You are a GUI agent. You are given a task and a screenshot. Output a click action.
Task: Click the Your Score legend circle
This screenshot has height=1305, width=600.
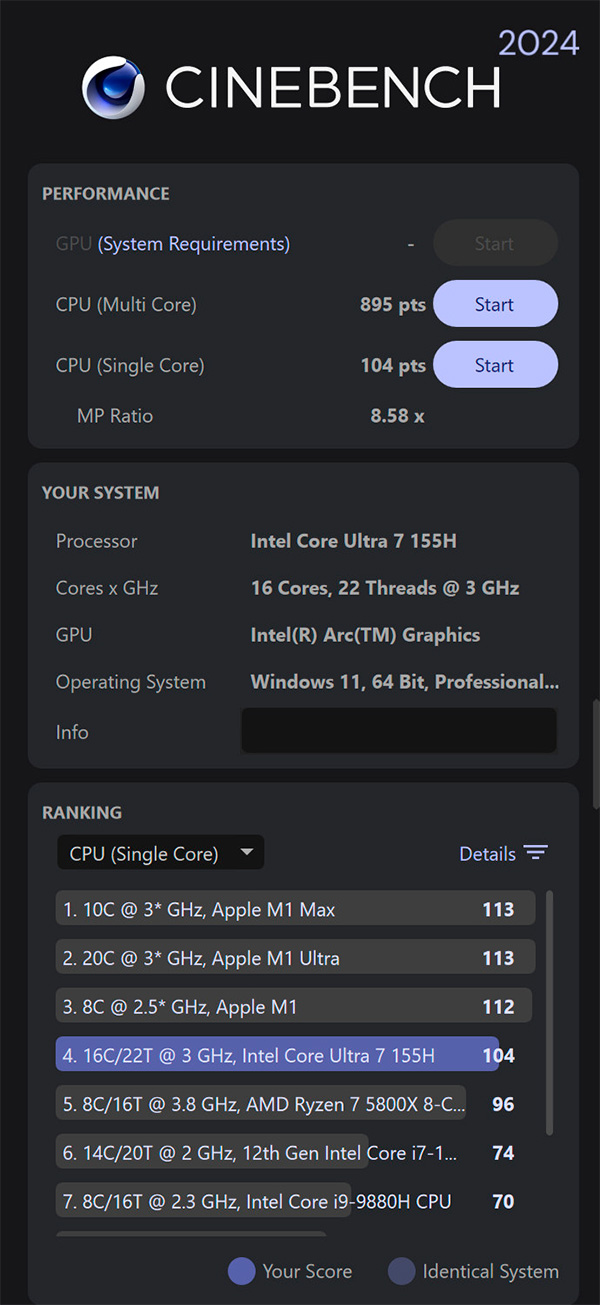pyautogui.click(x=242, y=1271)
